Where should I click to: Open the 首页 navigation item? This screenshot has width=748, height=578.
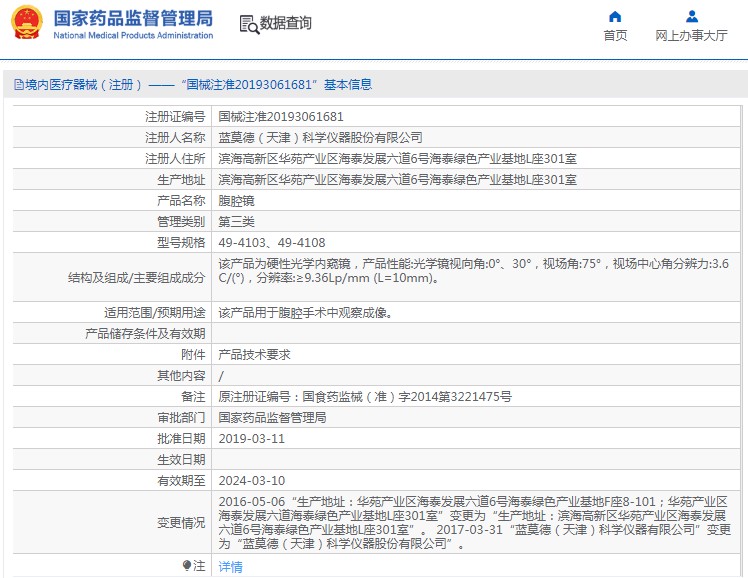pyautogui.click(x=615, y=35)
